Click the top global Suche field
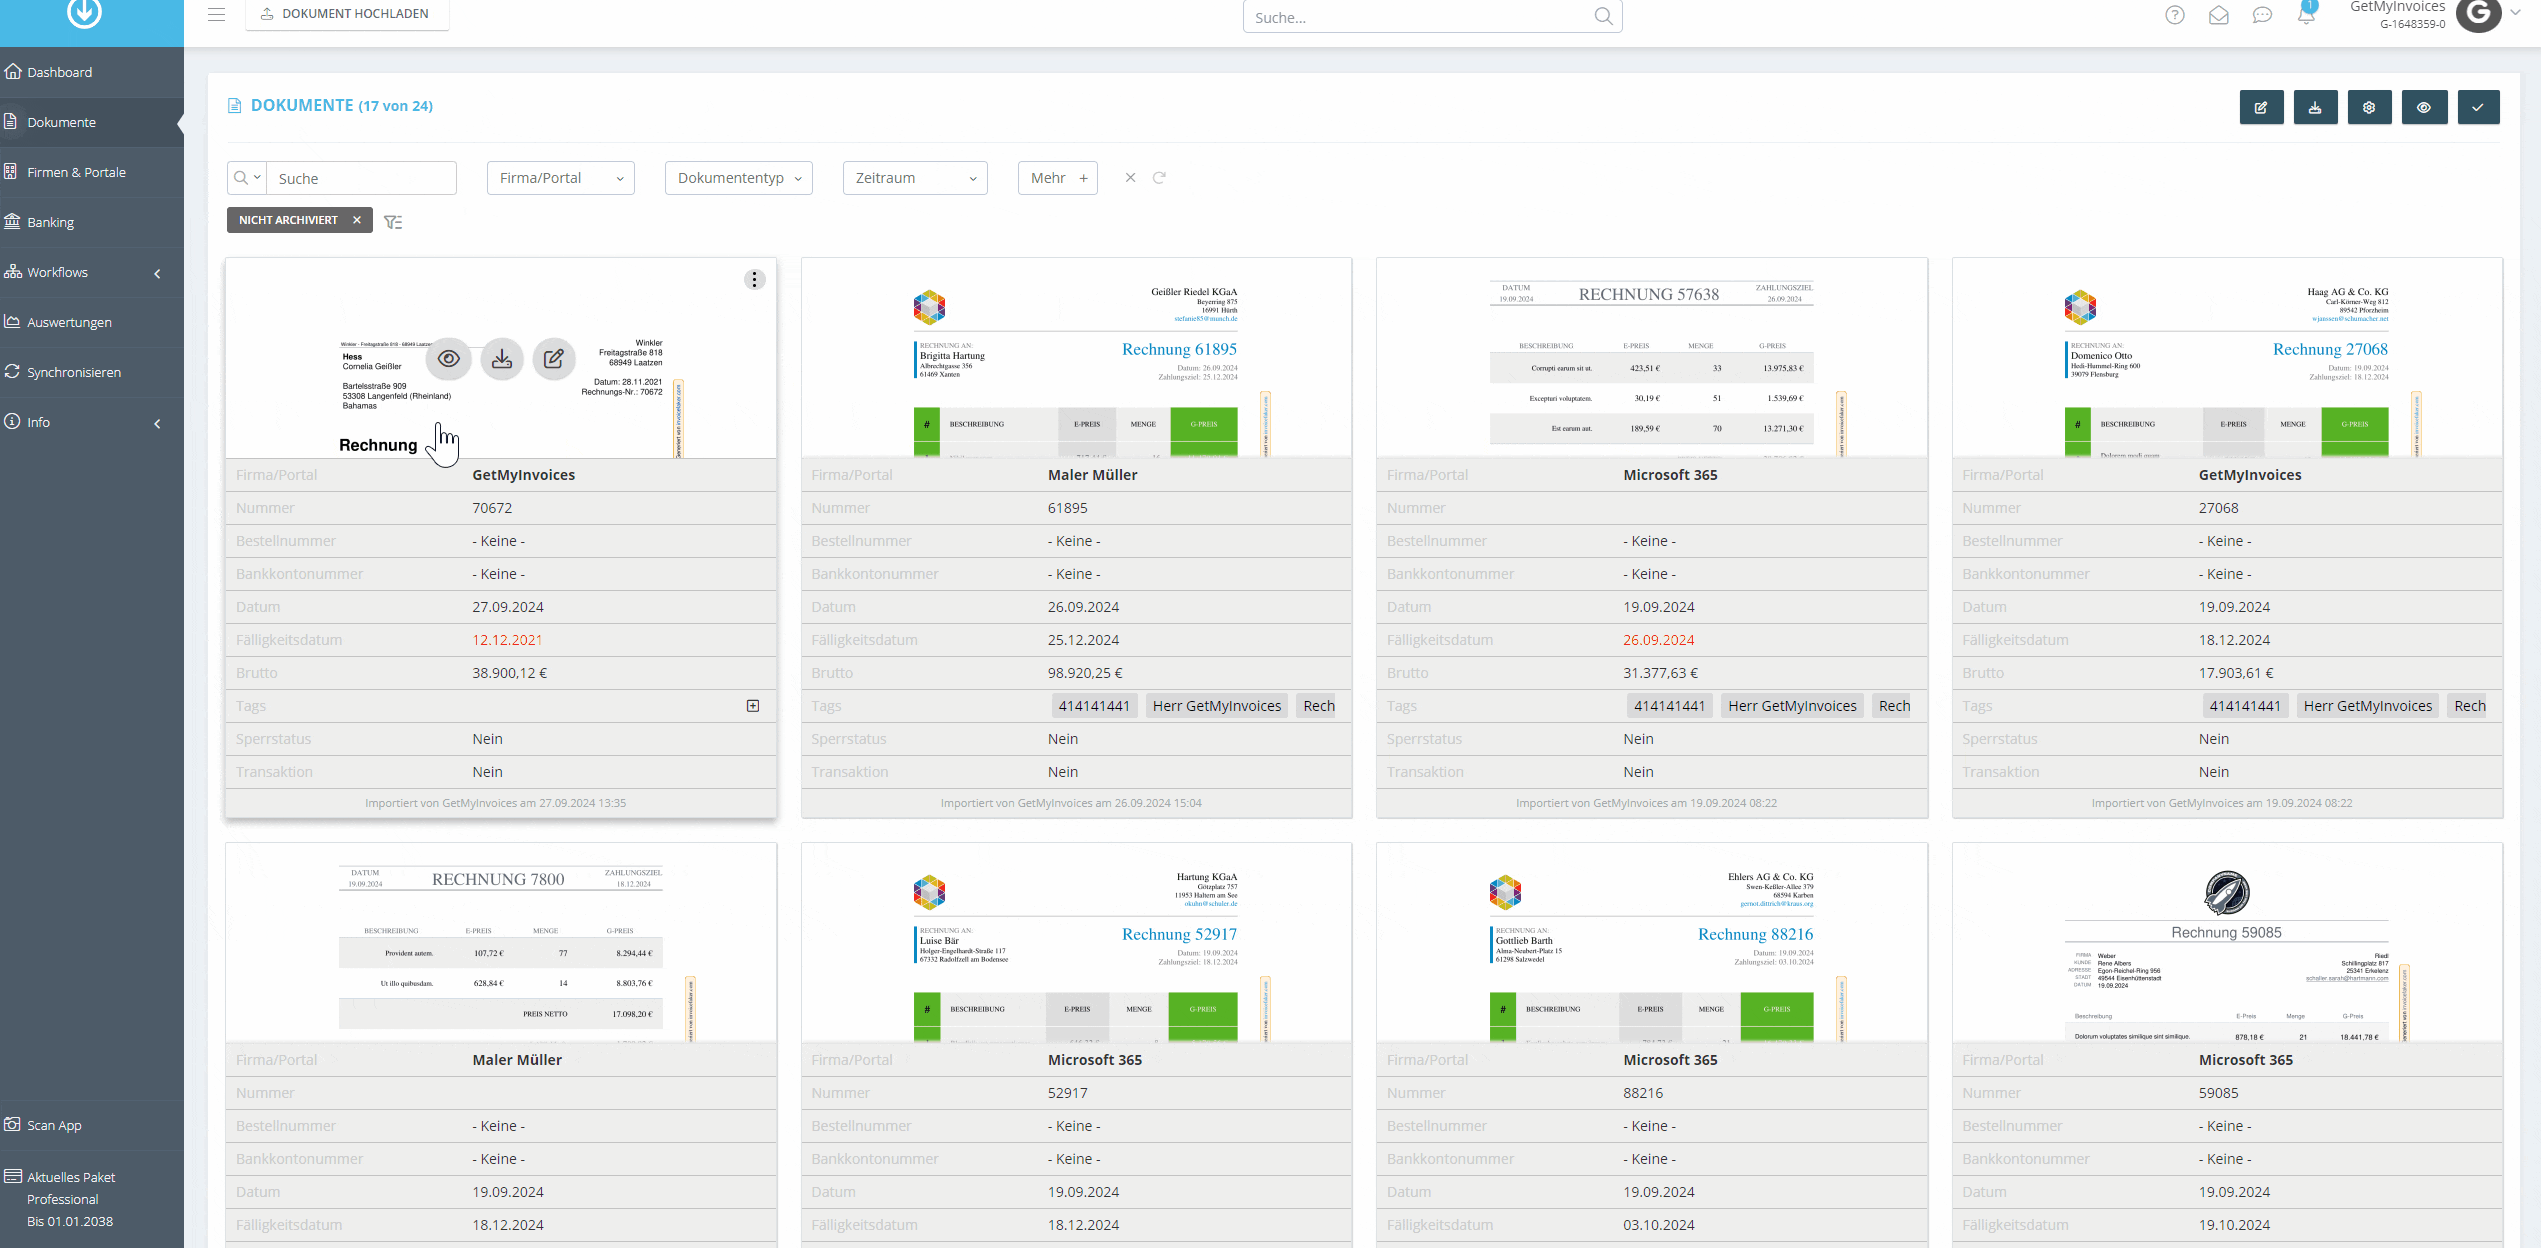Viewport: 2541px width, 1248px height. pos(1432,16)
